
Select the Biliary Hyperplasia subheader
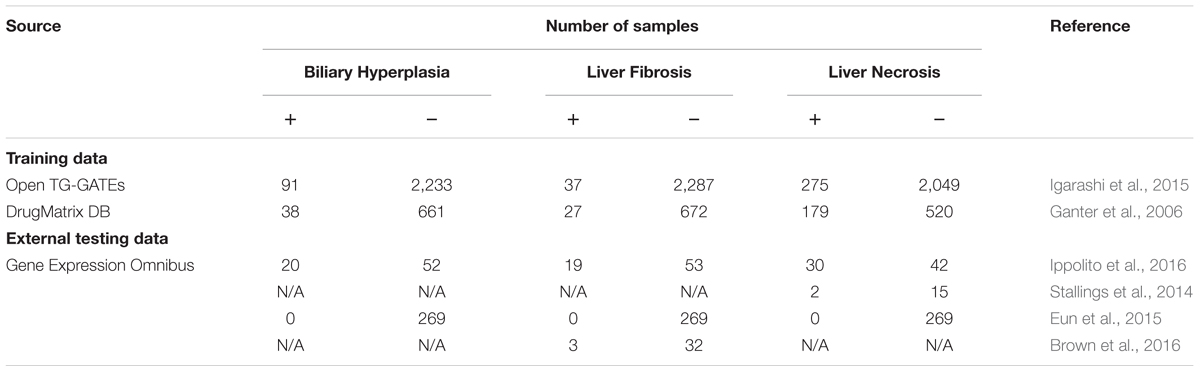pyautogui.click(x=378, y=72)
